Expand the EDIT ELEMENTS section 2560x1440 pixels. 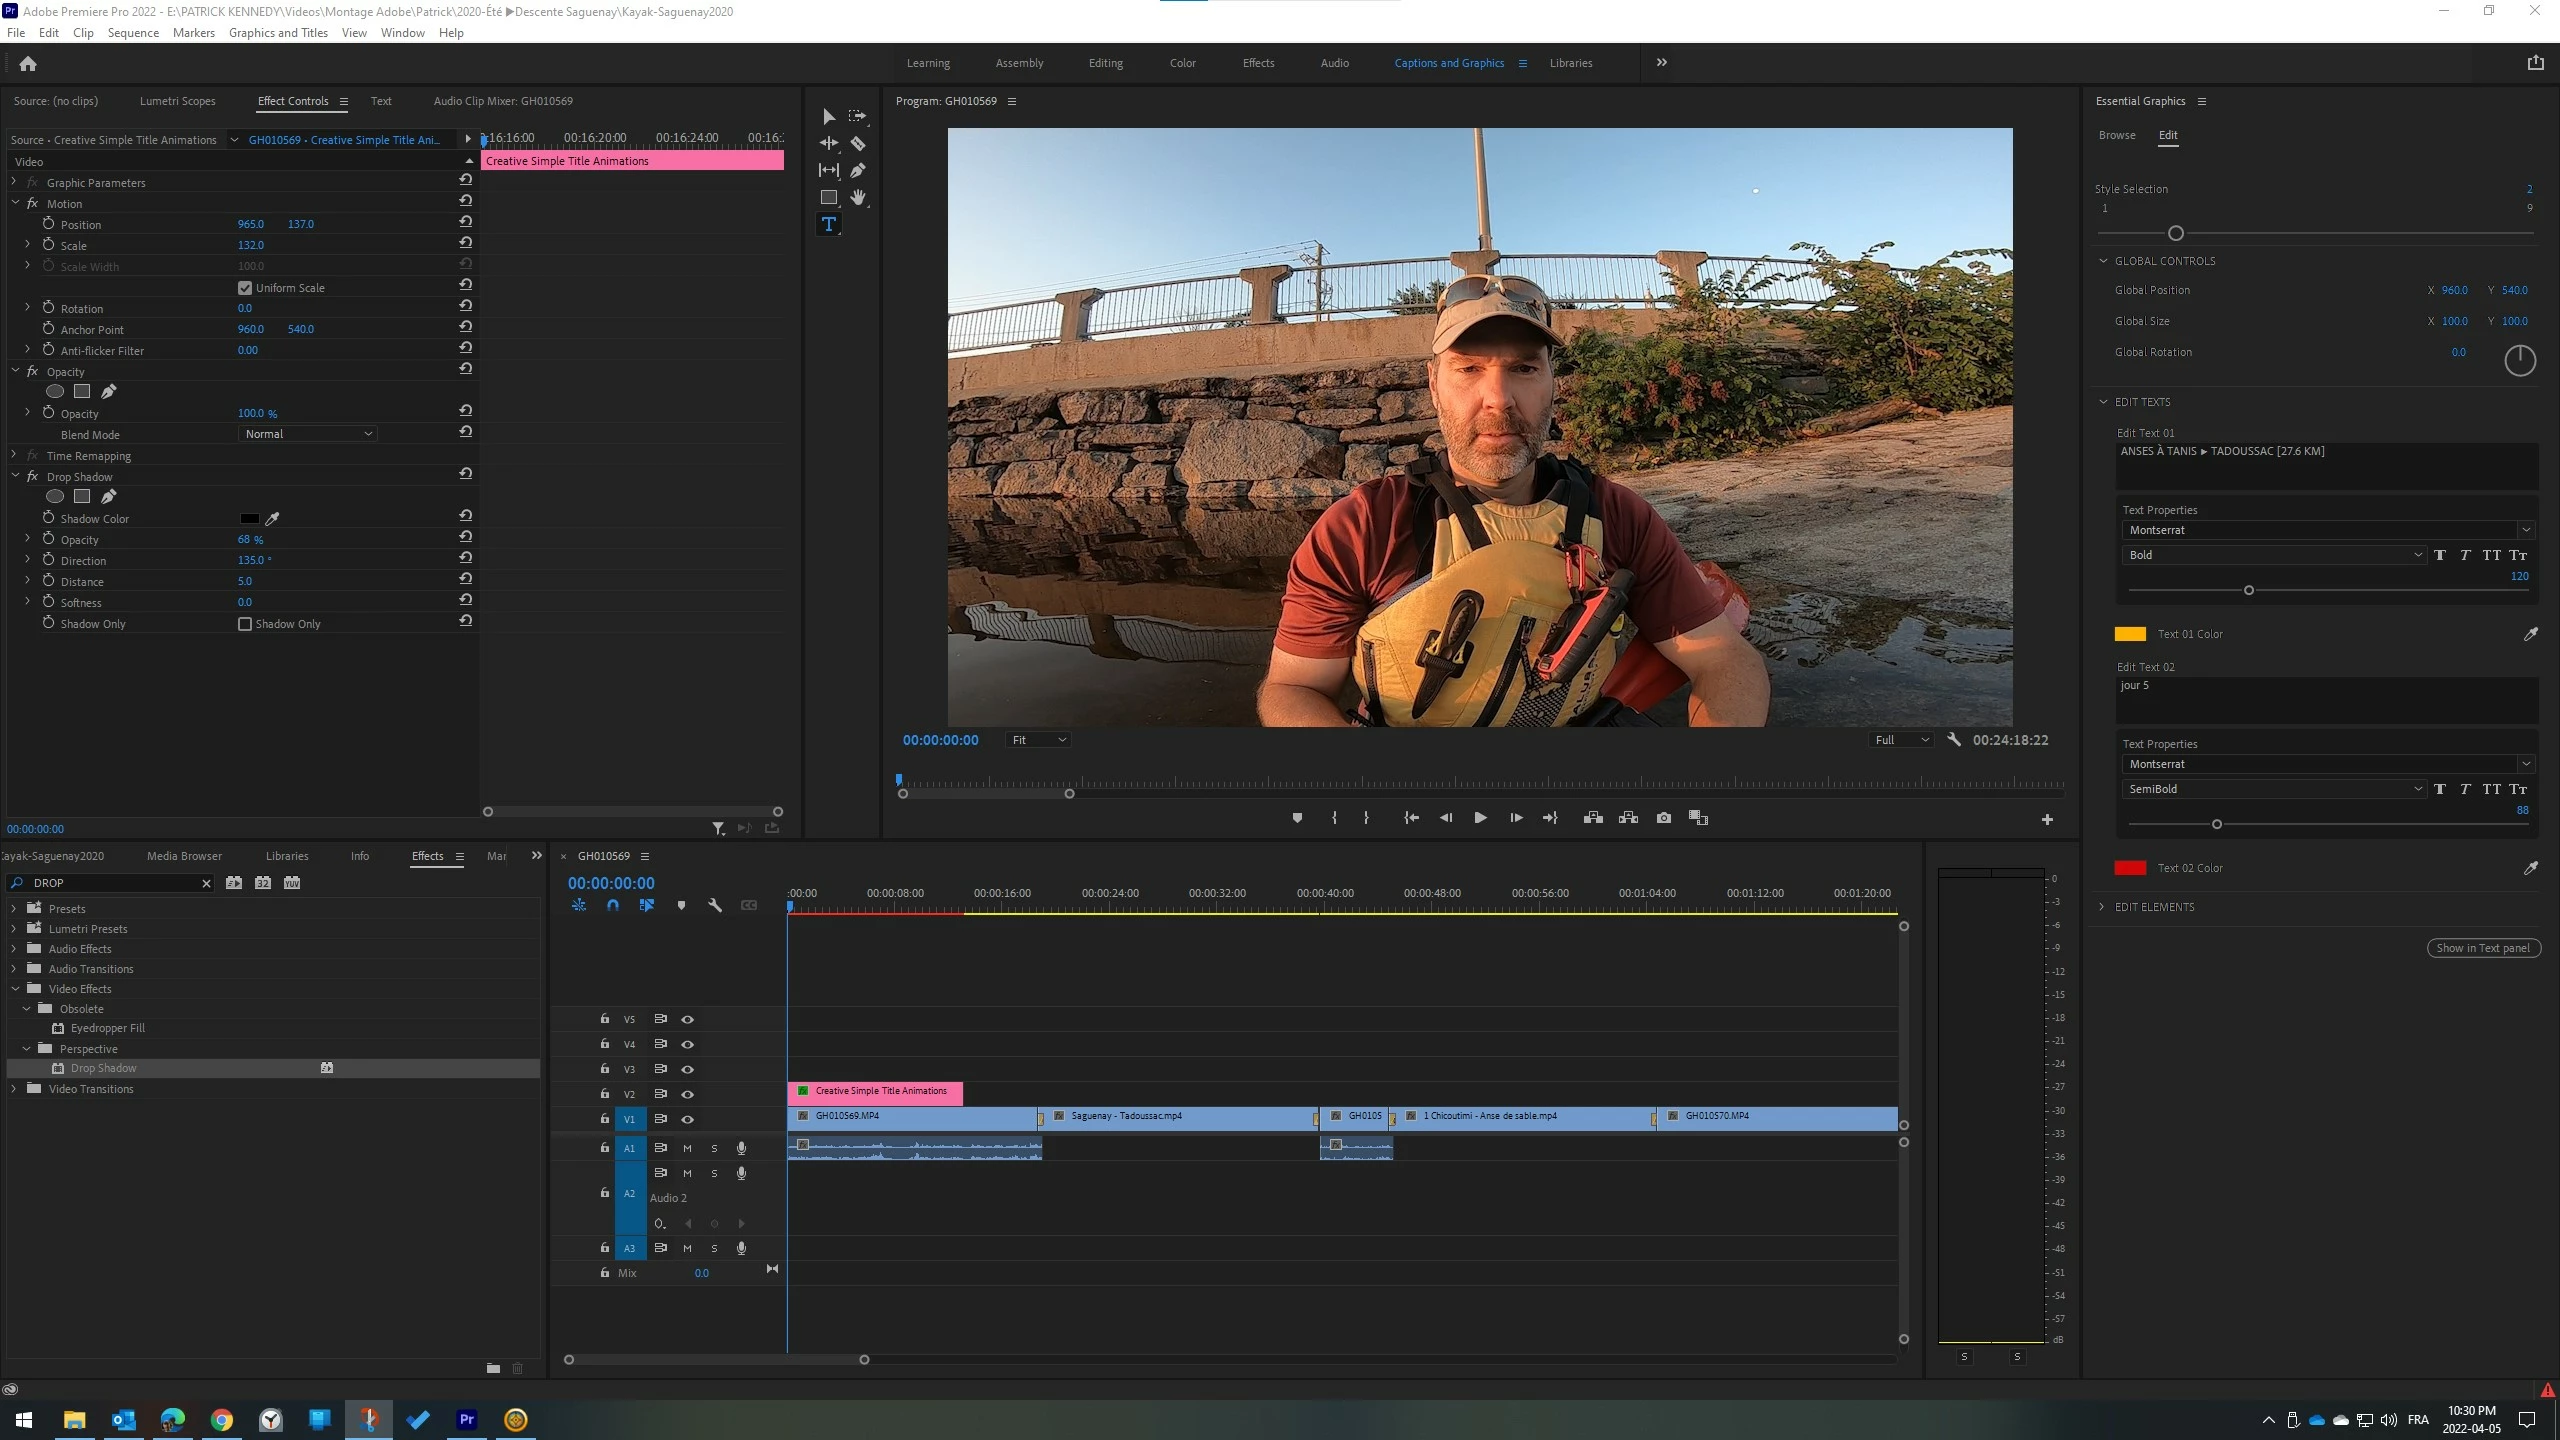click(2153, 907)
